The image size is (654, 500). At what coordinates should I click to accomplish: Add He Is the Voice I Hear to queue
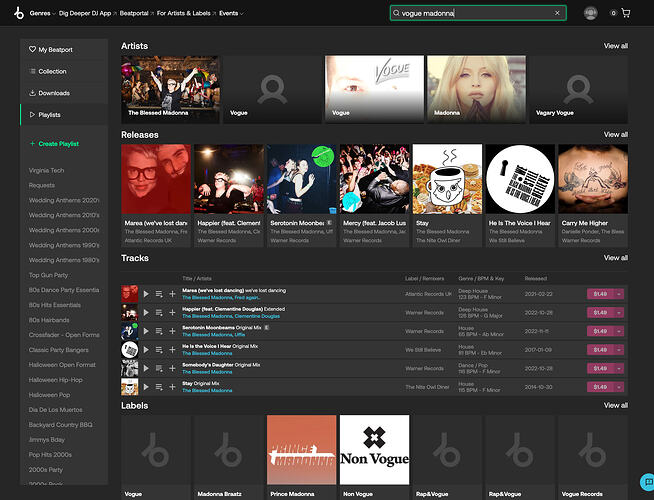tap(159, 349)
